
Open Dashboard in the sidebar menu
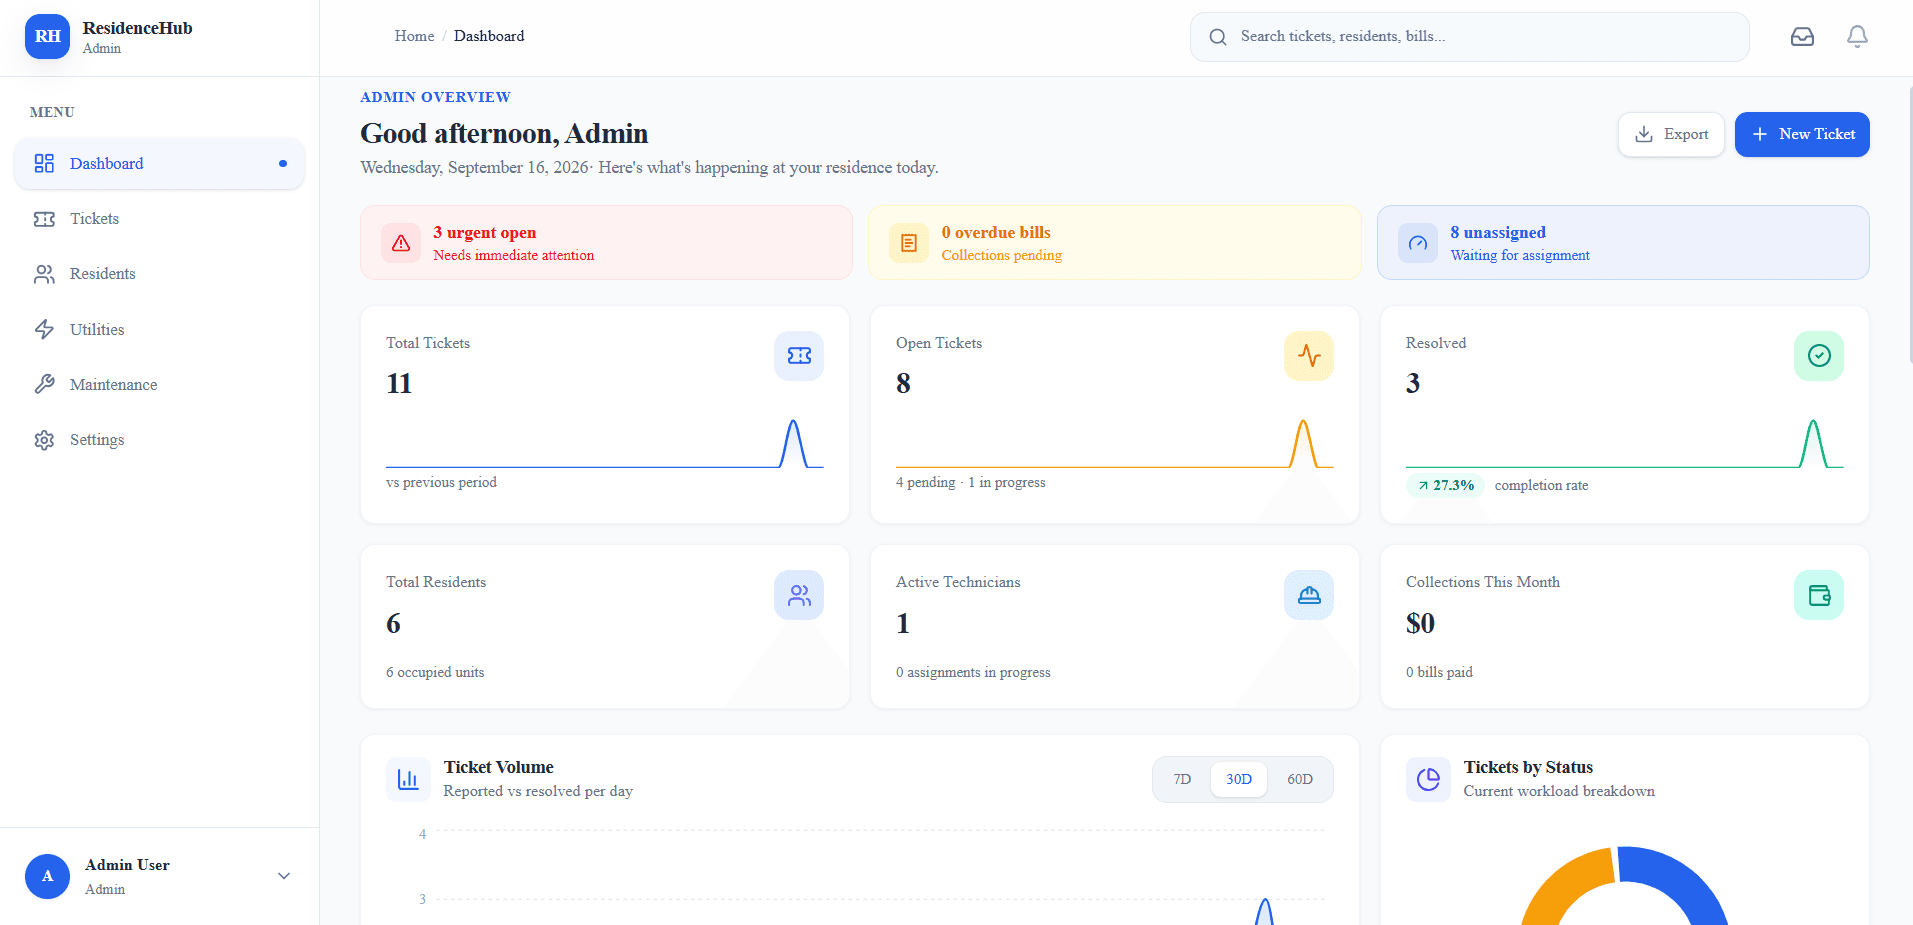pos(159,163)
